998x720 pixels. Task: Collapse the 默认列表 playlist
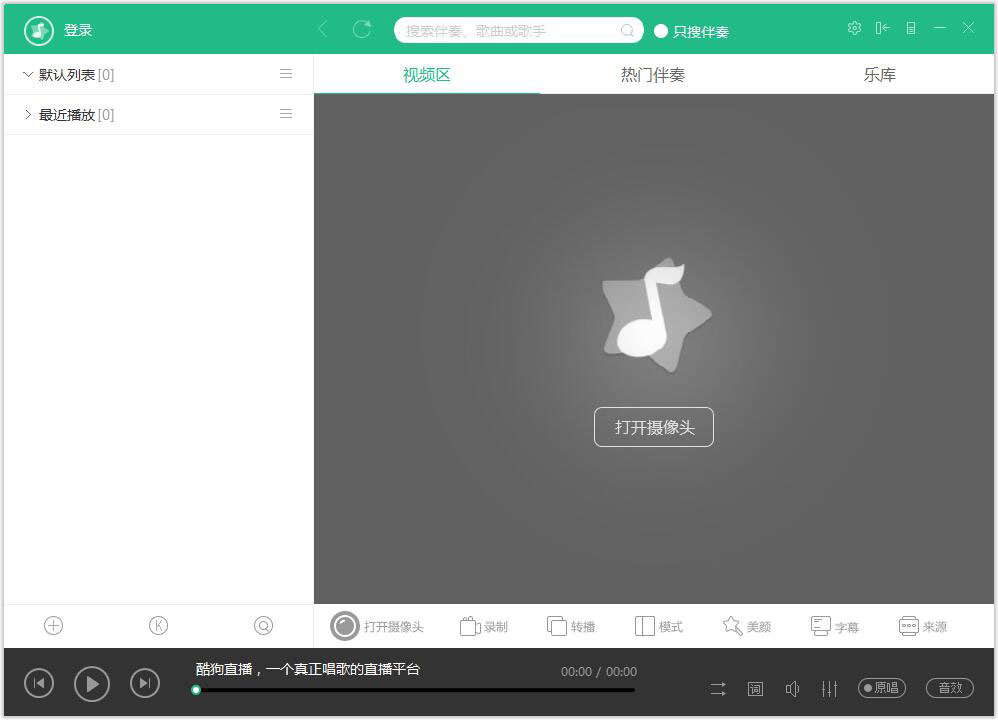coord(27,74)
